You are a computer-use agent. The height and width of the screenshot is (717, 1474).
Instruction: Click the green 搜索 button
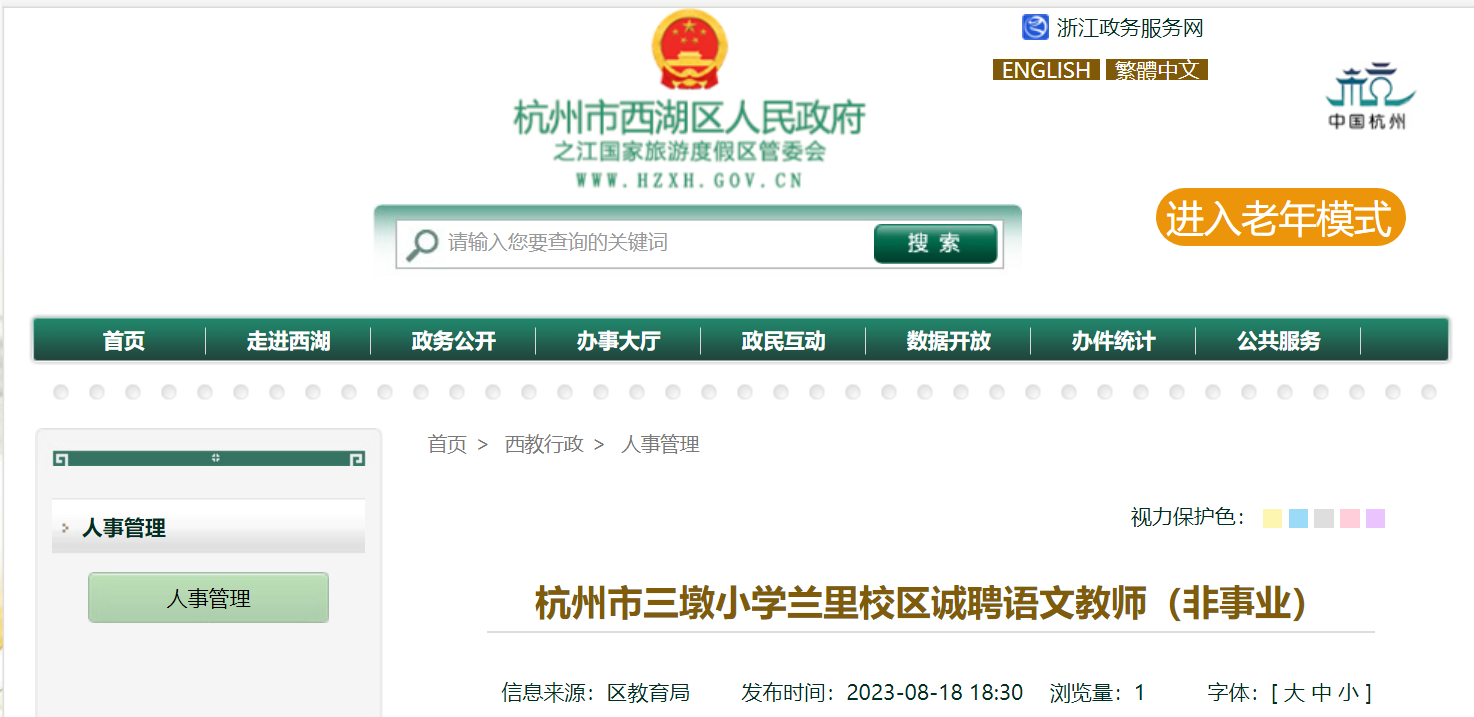point(935,243)
